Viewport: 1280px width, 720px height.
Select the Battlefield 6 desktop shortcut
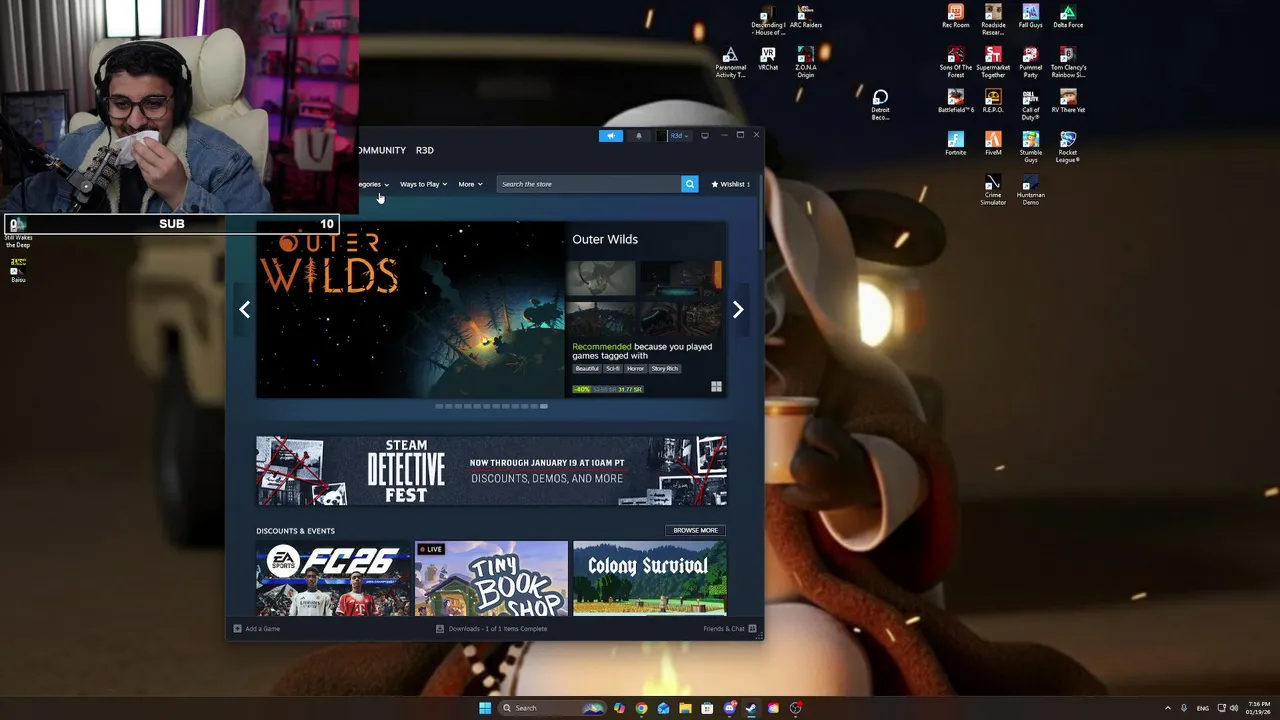click(956, 101)
